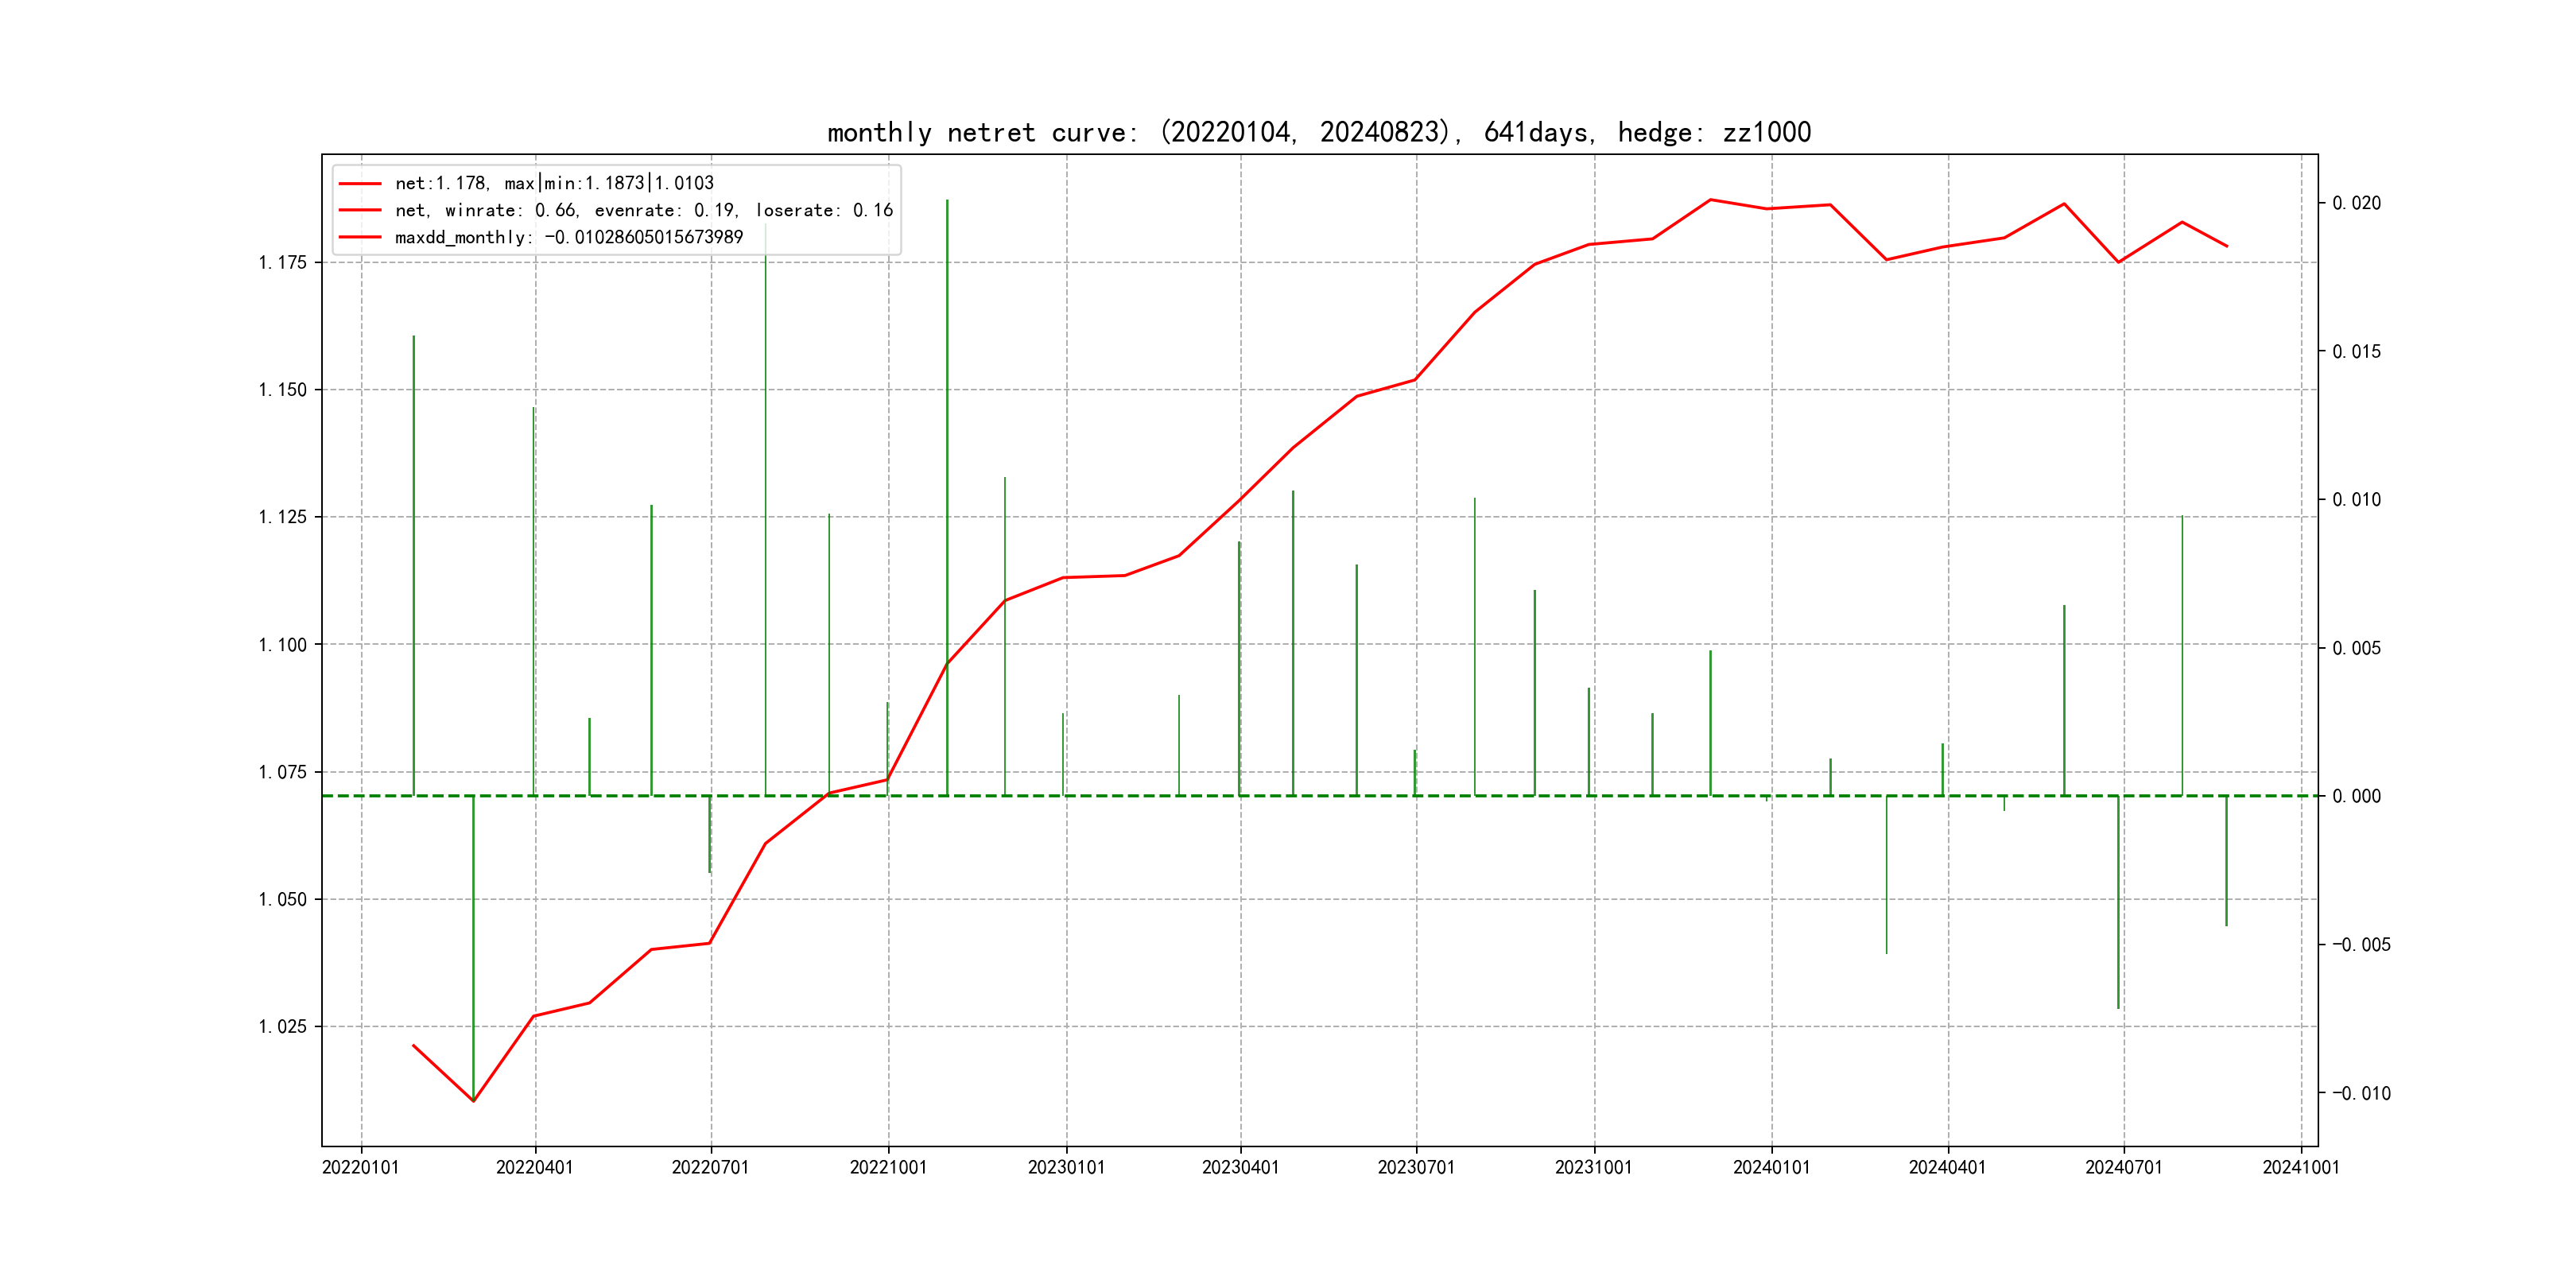Click red line swatch beside maxdd_monthly
Viewport: 2576px width, 1288px height.
coord(360,237)
